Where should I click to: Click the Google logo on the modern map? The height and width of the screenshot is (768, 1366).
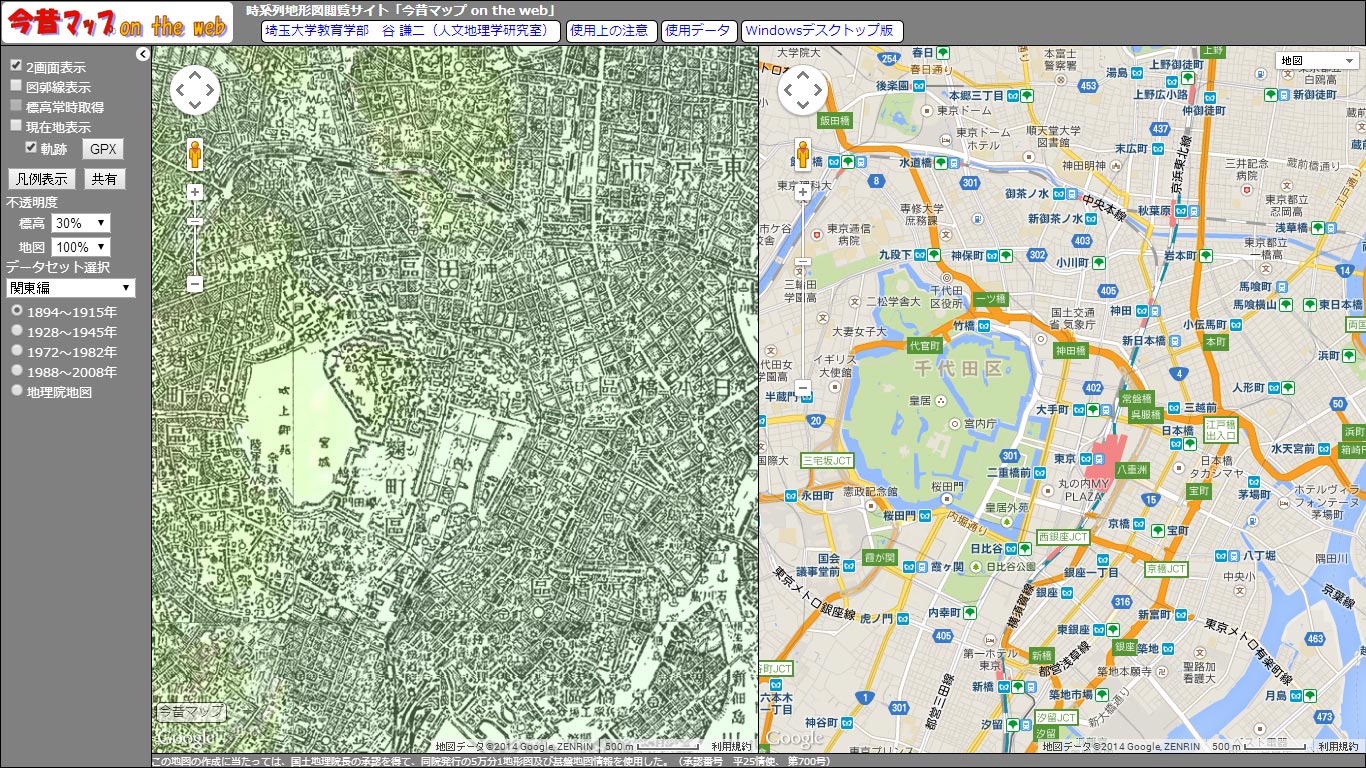point(795,738)
